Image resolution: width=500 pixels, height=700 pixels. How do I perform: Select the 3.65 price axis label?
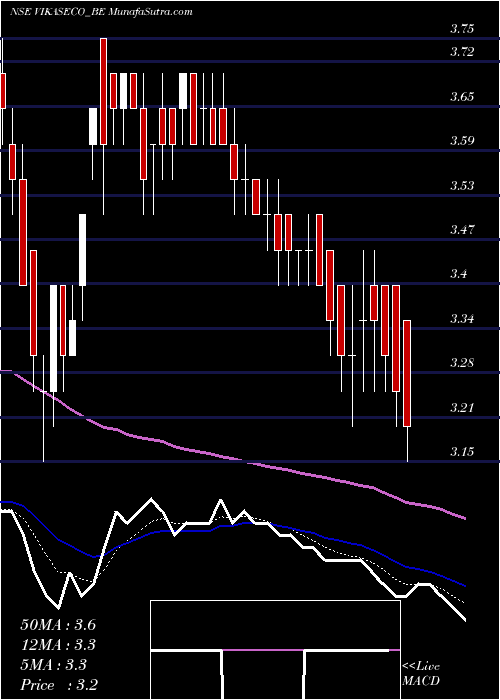[x=462, y=96]
